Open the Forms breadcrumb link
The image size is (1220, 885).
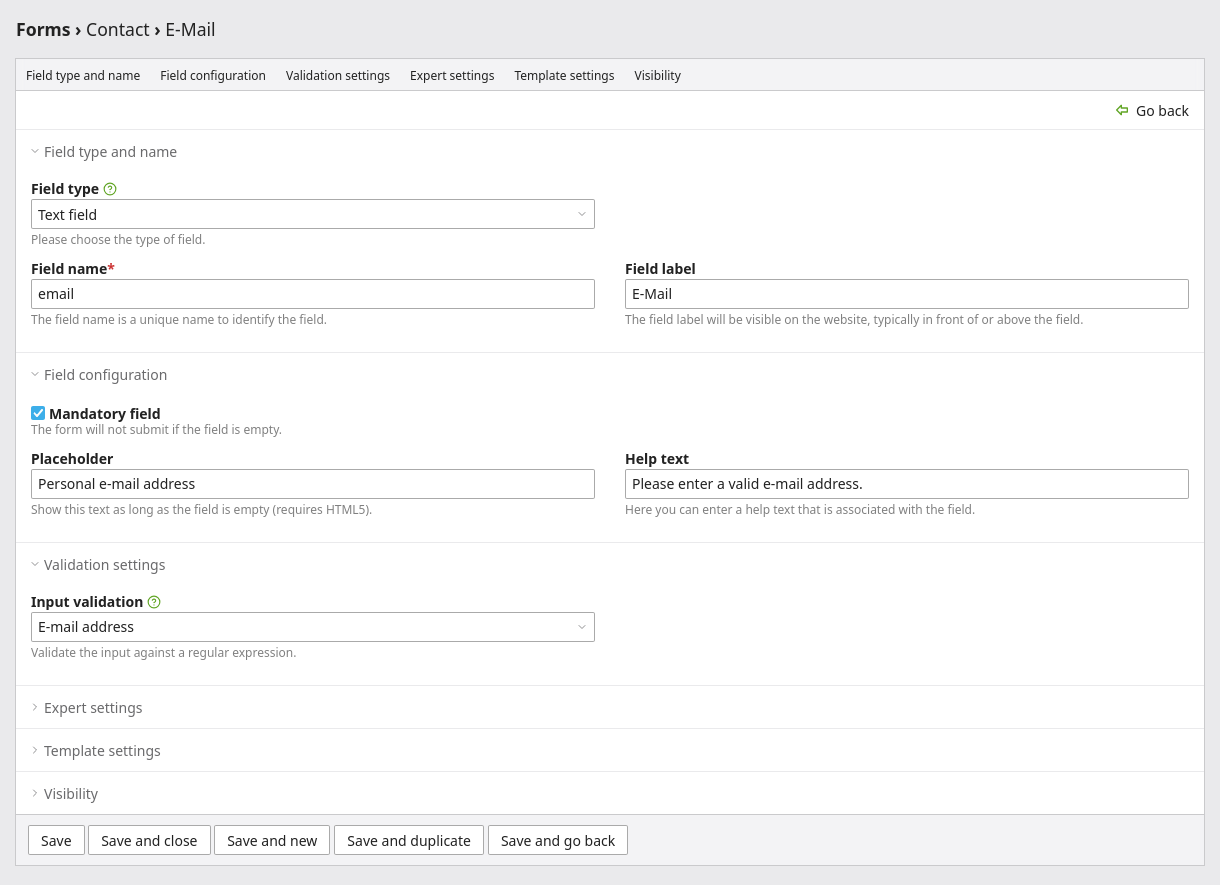(x=43, y=30)
